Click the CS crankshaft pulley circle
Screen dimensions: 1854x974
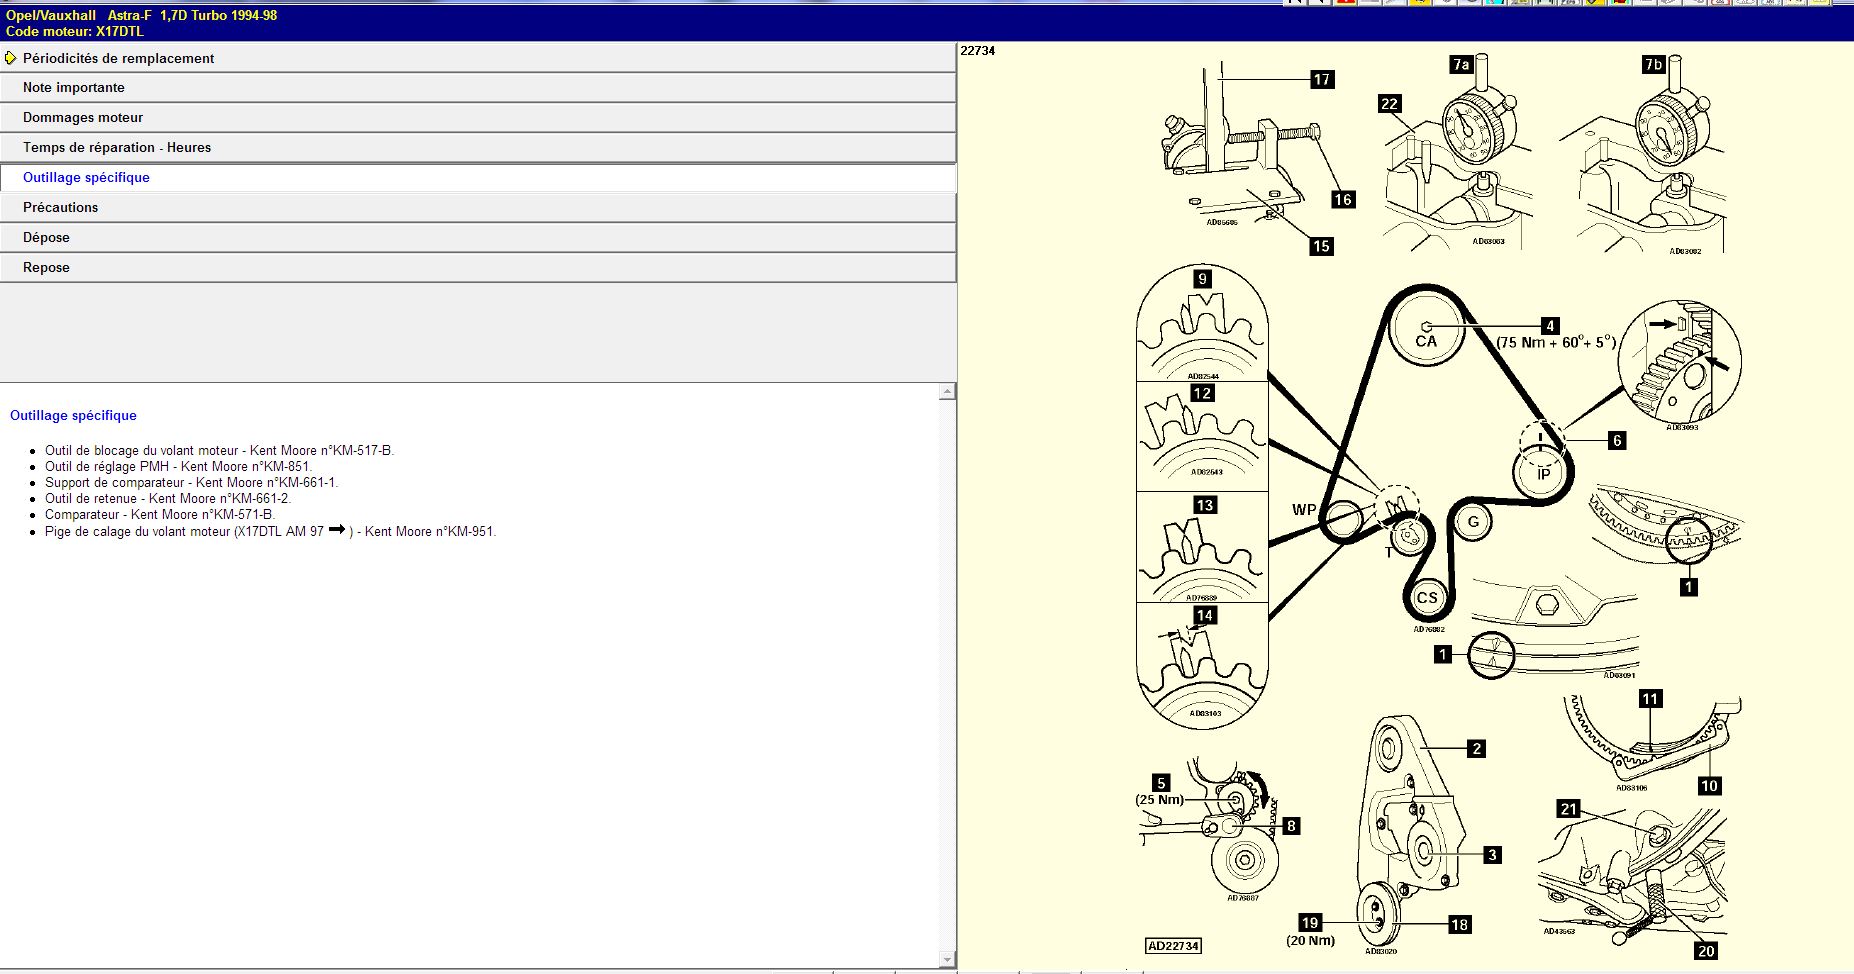(x=1427, y=597)
